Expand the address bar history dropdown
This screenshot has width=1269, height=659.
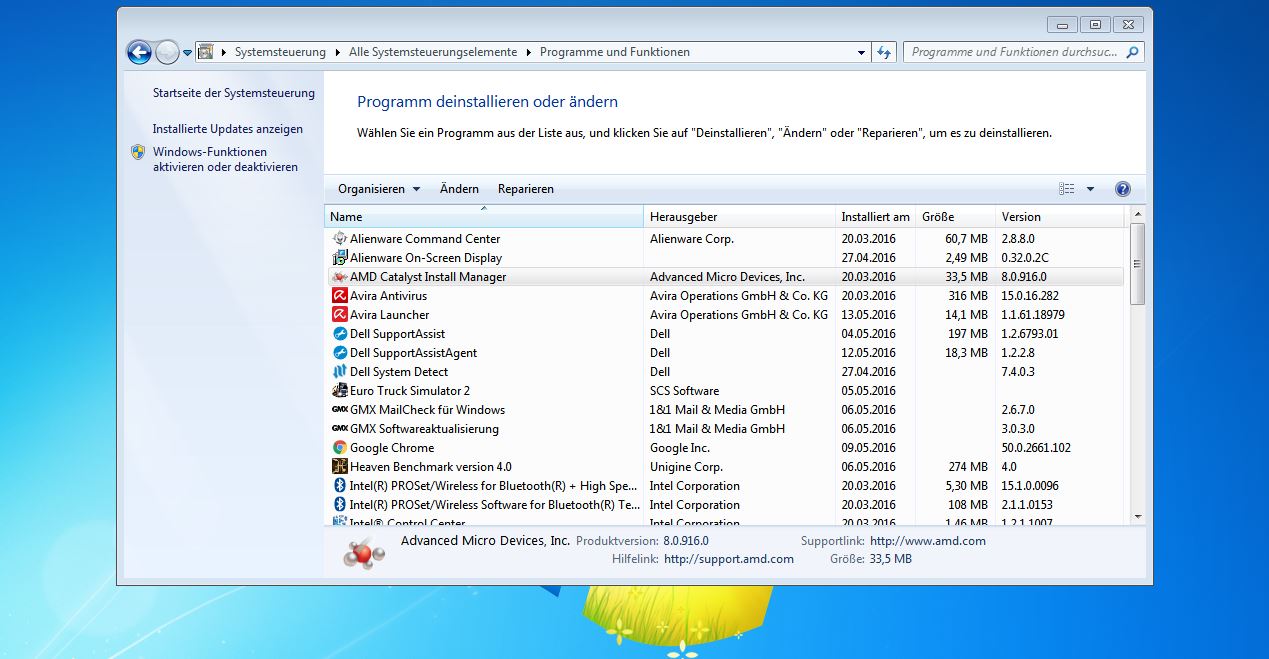[x=862, y=52]
